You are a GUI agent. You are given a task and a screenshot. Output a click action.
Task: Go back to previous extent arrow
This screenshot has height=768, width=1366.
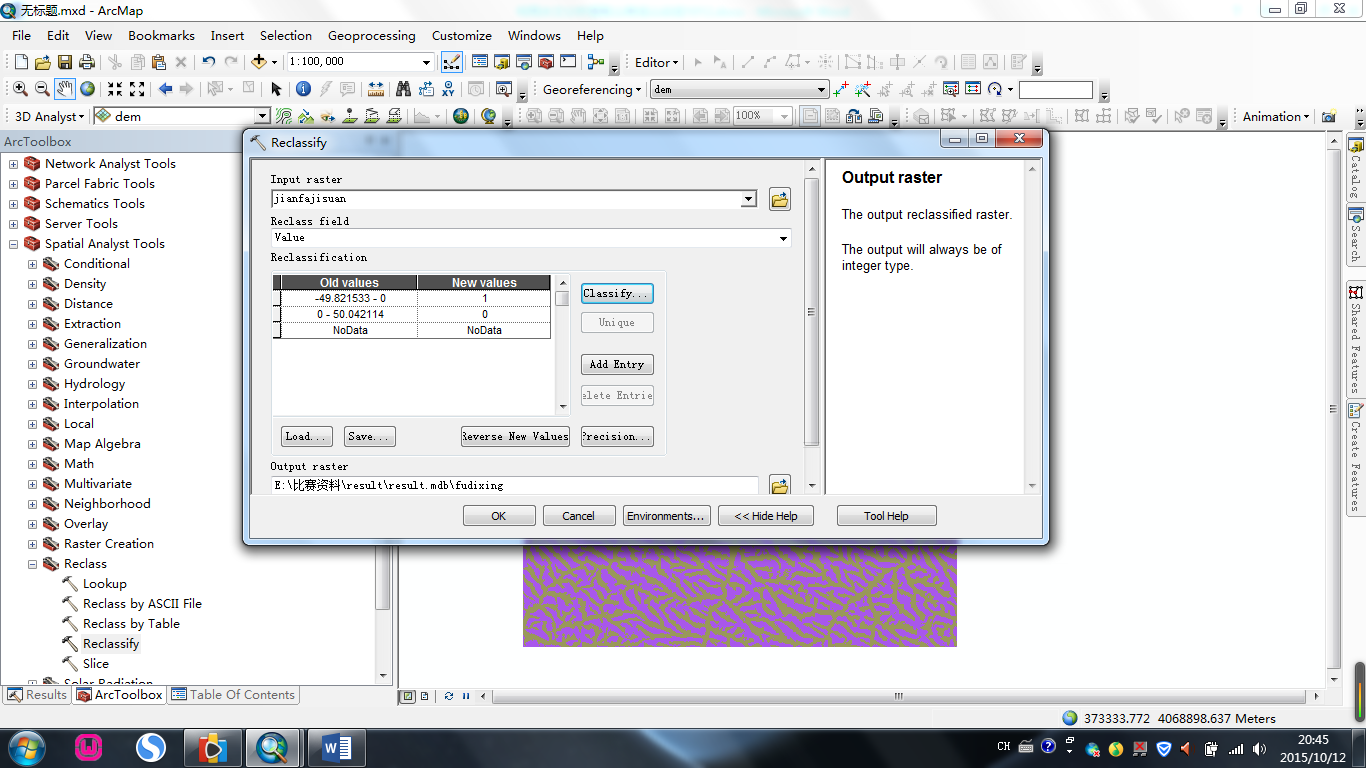166,89
